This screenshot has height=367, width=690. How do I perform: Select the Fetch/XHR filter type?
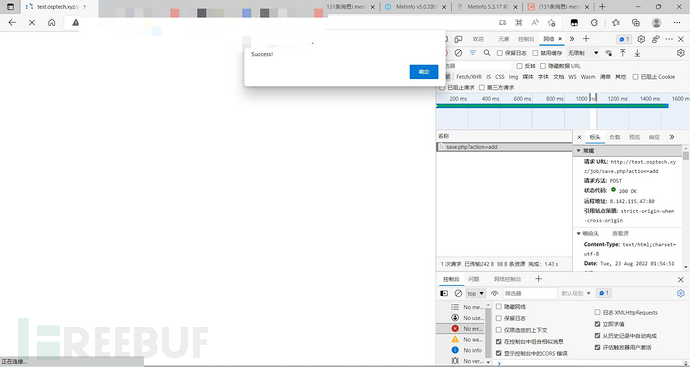[469, 77]
